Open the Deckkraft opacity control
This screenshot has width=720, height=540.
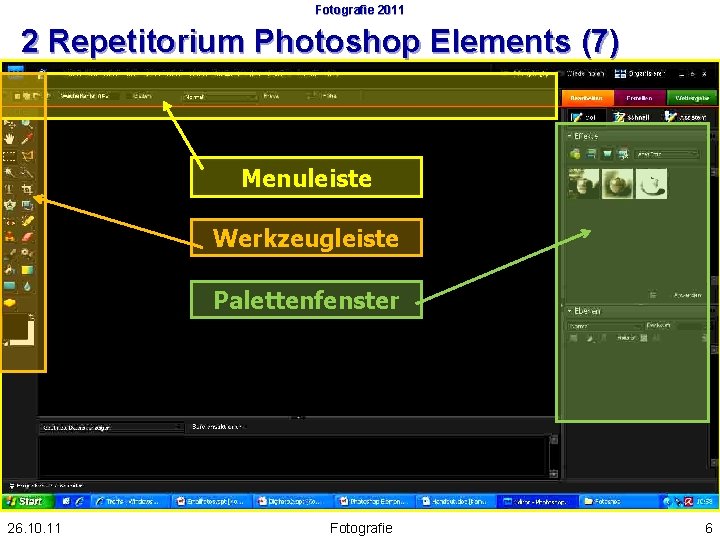pos(692,326)
